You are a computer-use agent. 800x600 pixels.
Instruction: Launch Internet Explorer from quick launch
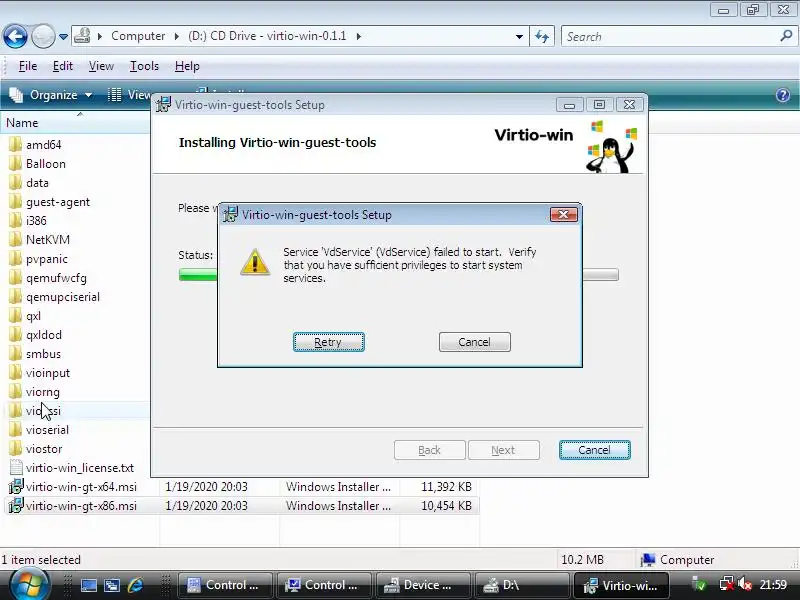click(135, 585)
